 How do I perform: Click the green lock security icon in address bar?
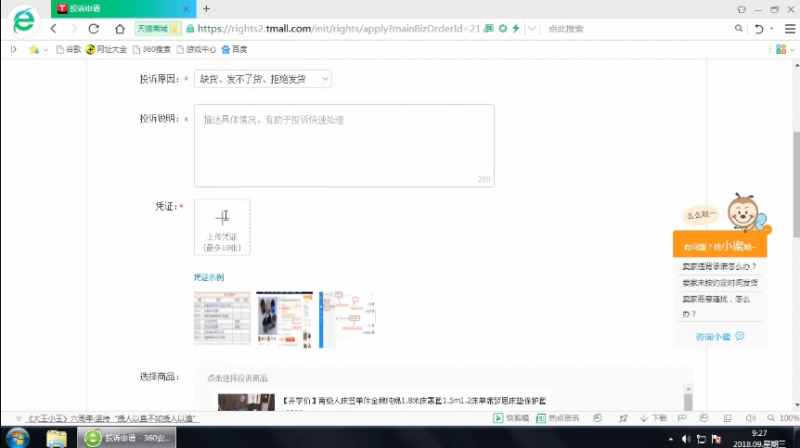pyautogui.click(x=190, y=29)
